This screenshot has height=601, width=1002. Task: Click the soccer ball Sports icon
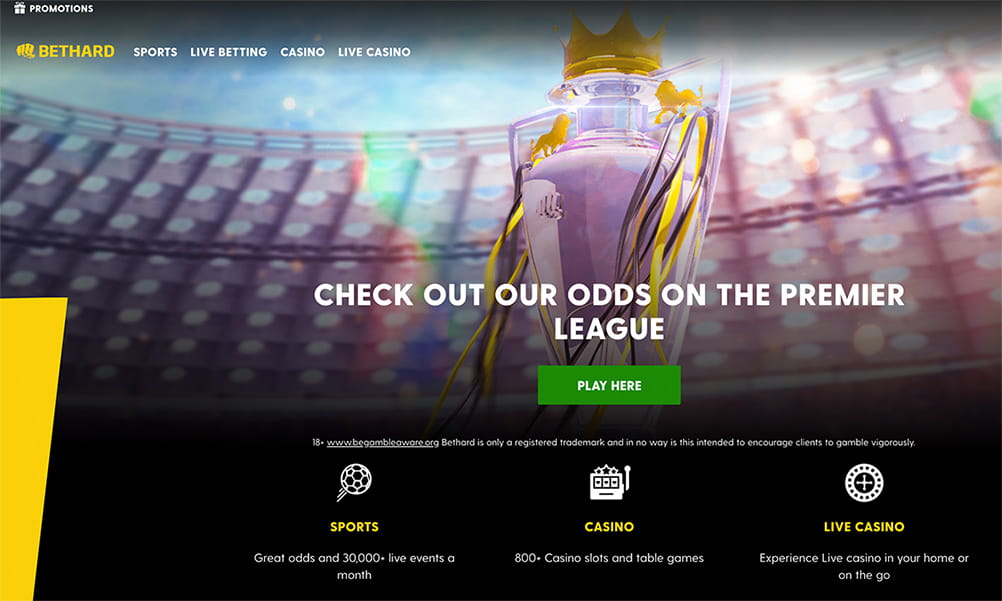pos(354,481)
